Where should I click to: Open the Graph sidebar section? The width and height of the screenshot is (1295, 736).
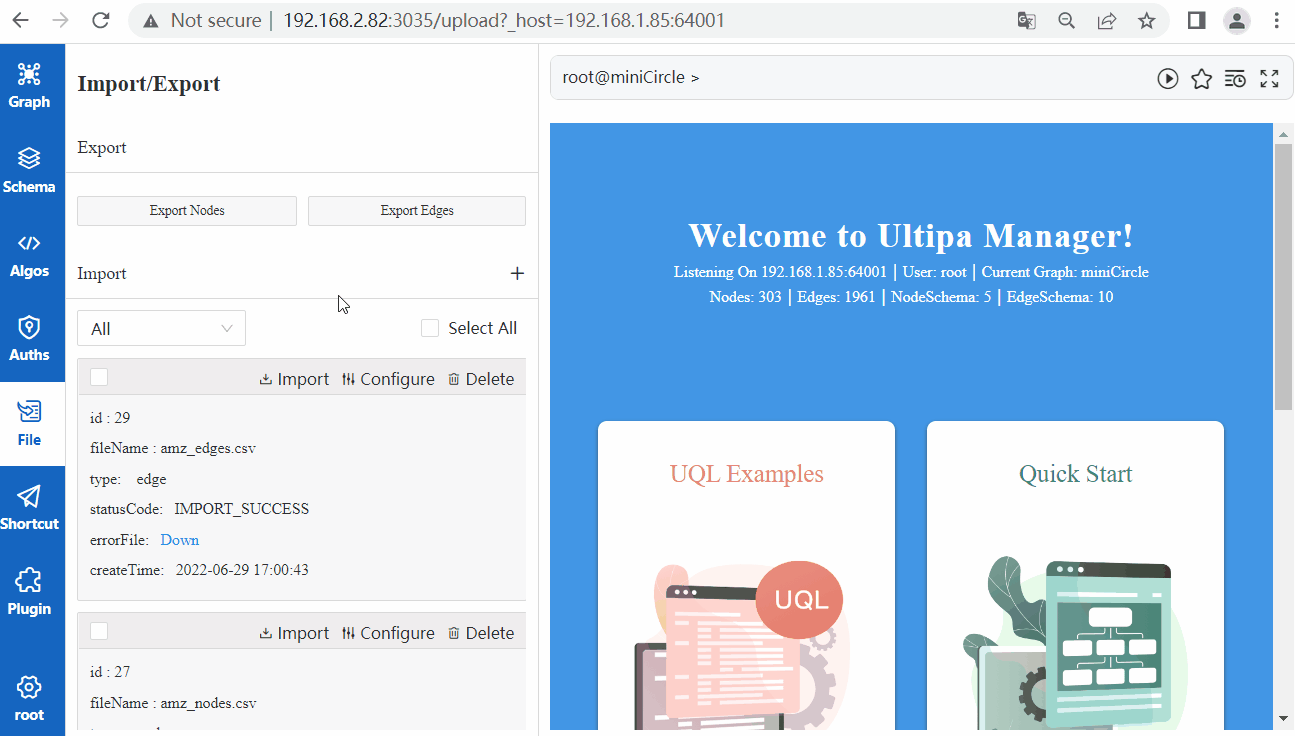click(x=29, y=85)
